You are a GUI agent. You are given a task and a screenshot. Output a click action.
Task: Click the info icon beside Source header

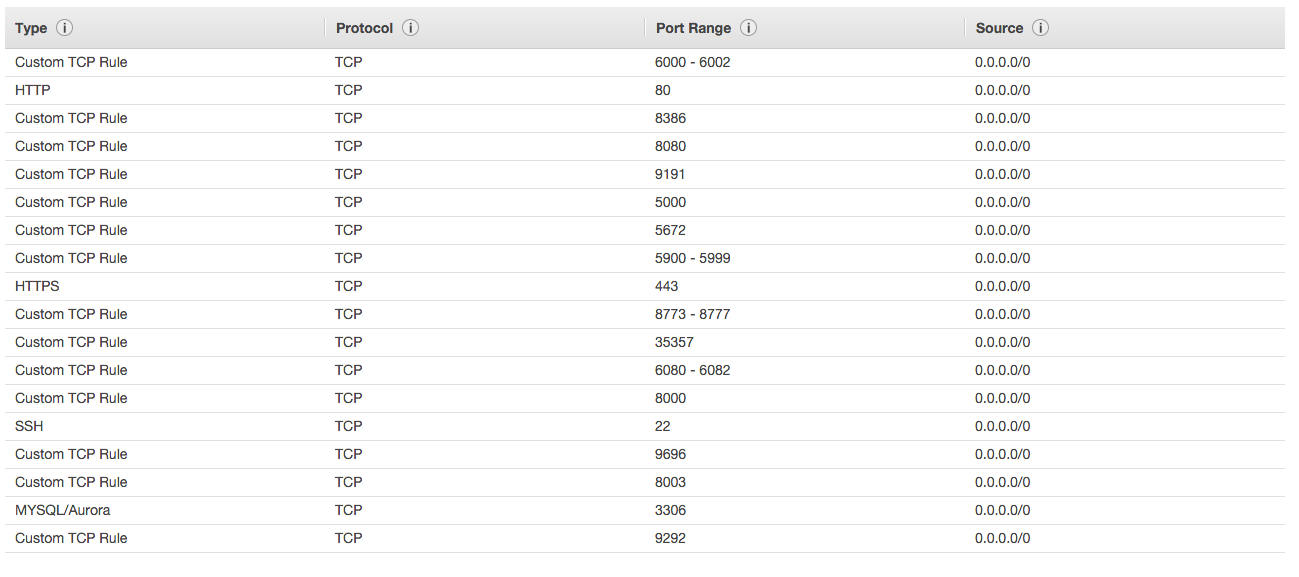[x=1040, y=28]
